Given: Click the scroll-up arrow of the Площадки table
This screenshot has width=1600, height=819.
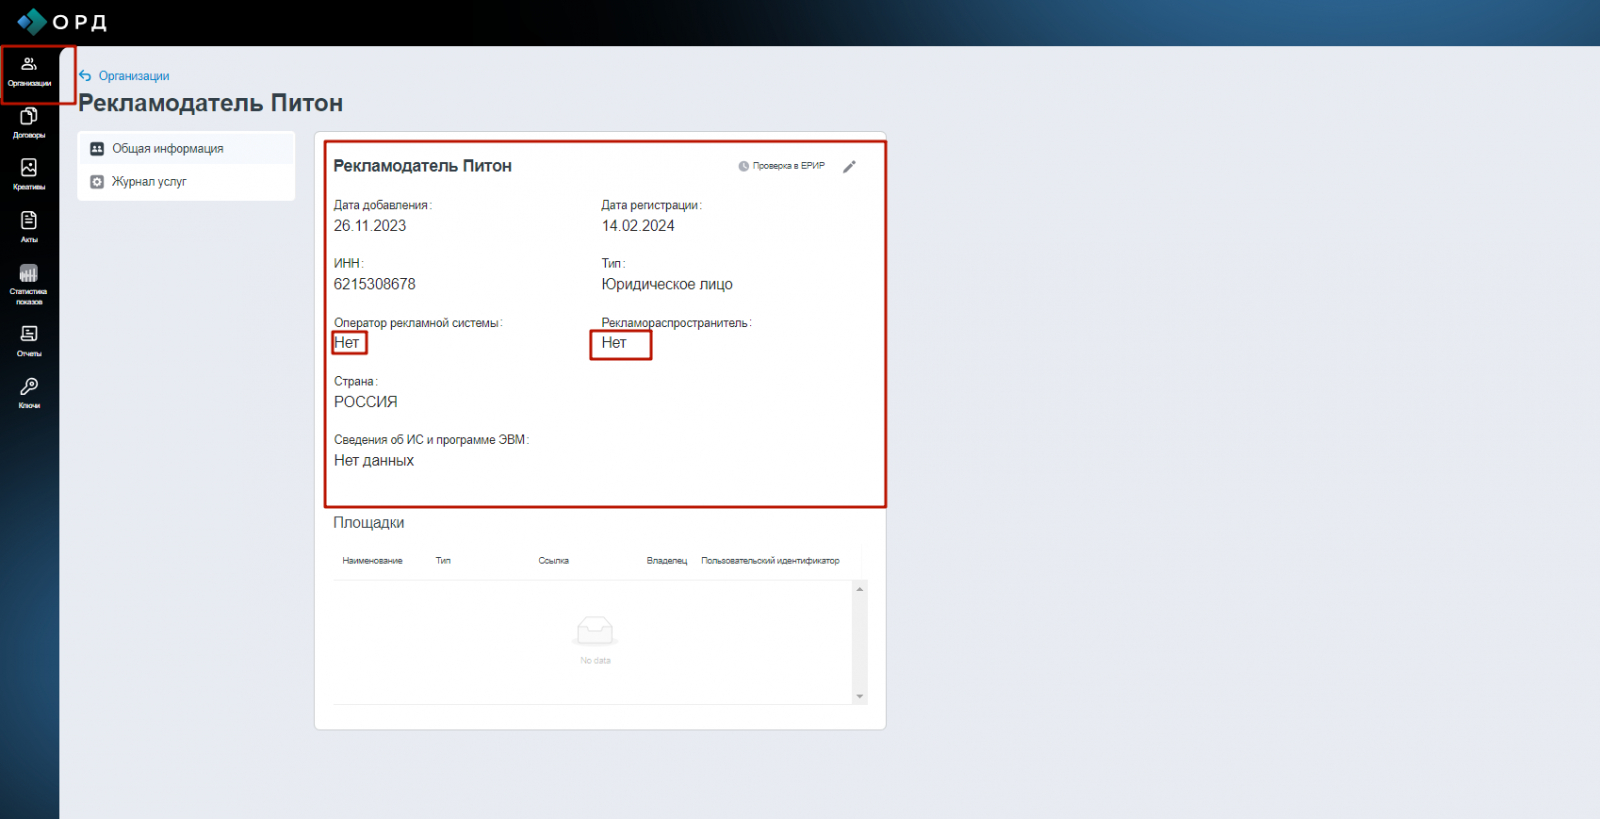Looking at the screenshot, I should coord(860,589).
